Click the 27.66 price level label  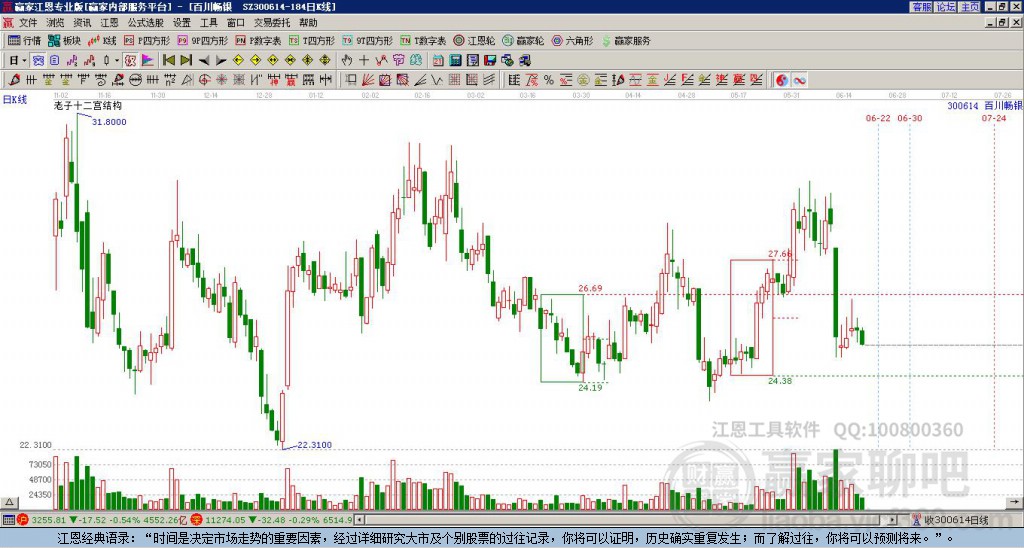click(x=780, y=254)
